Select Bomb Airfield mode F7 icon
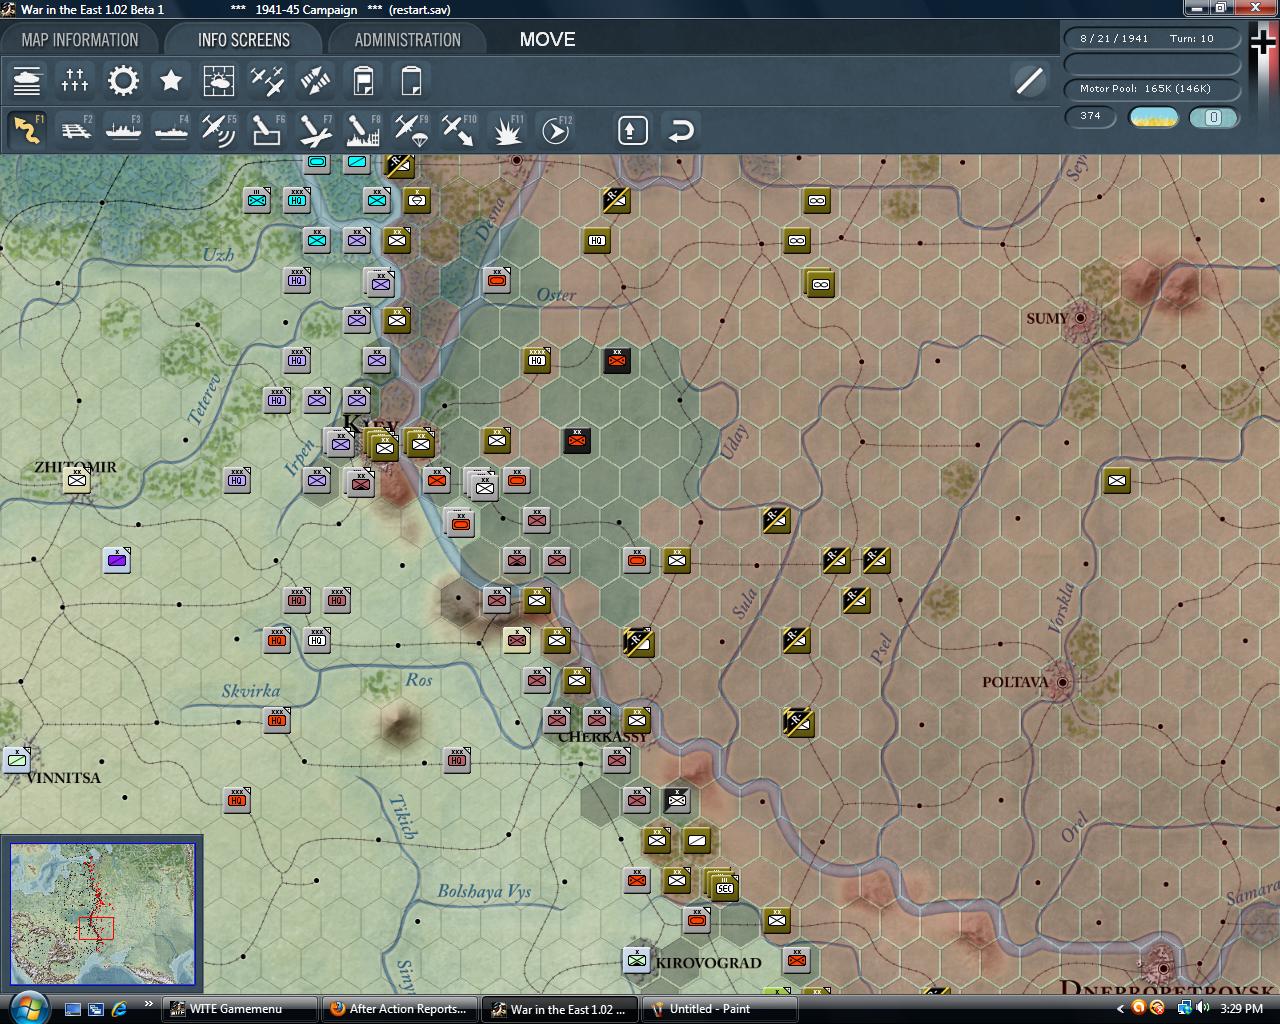The width and height of the screenshot is (1280, 1024). click(x=315, y=130)
